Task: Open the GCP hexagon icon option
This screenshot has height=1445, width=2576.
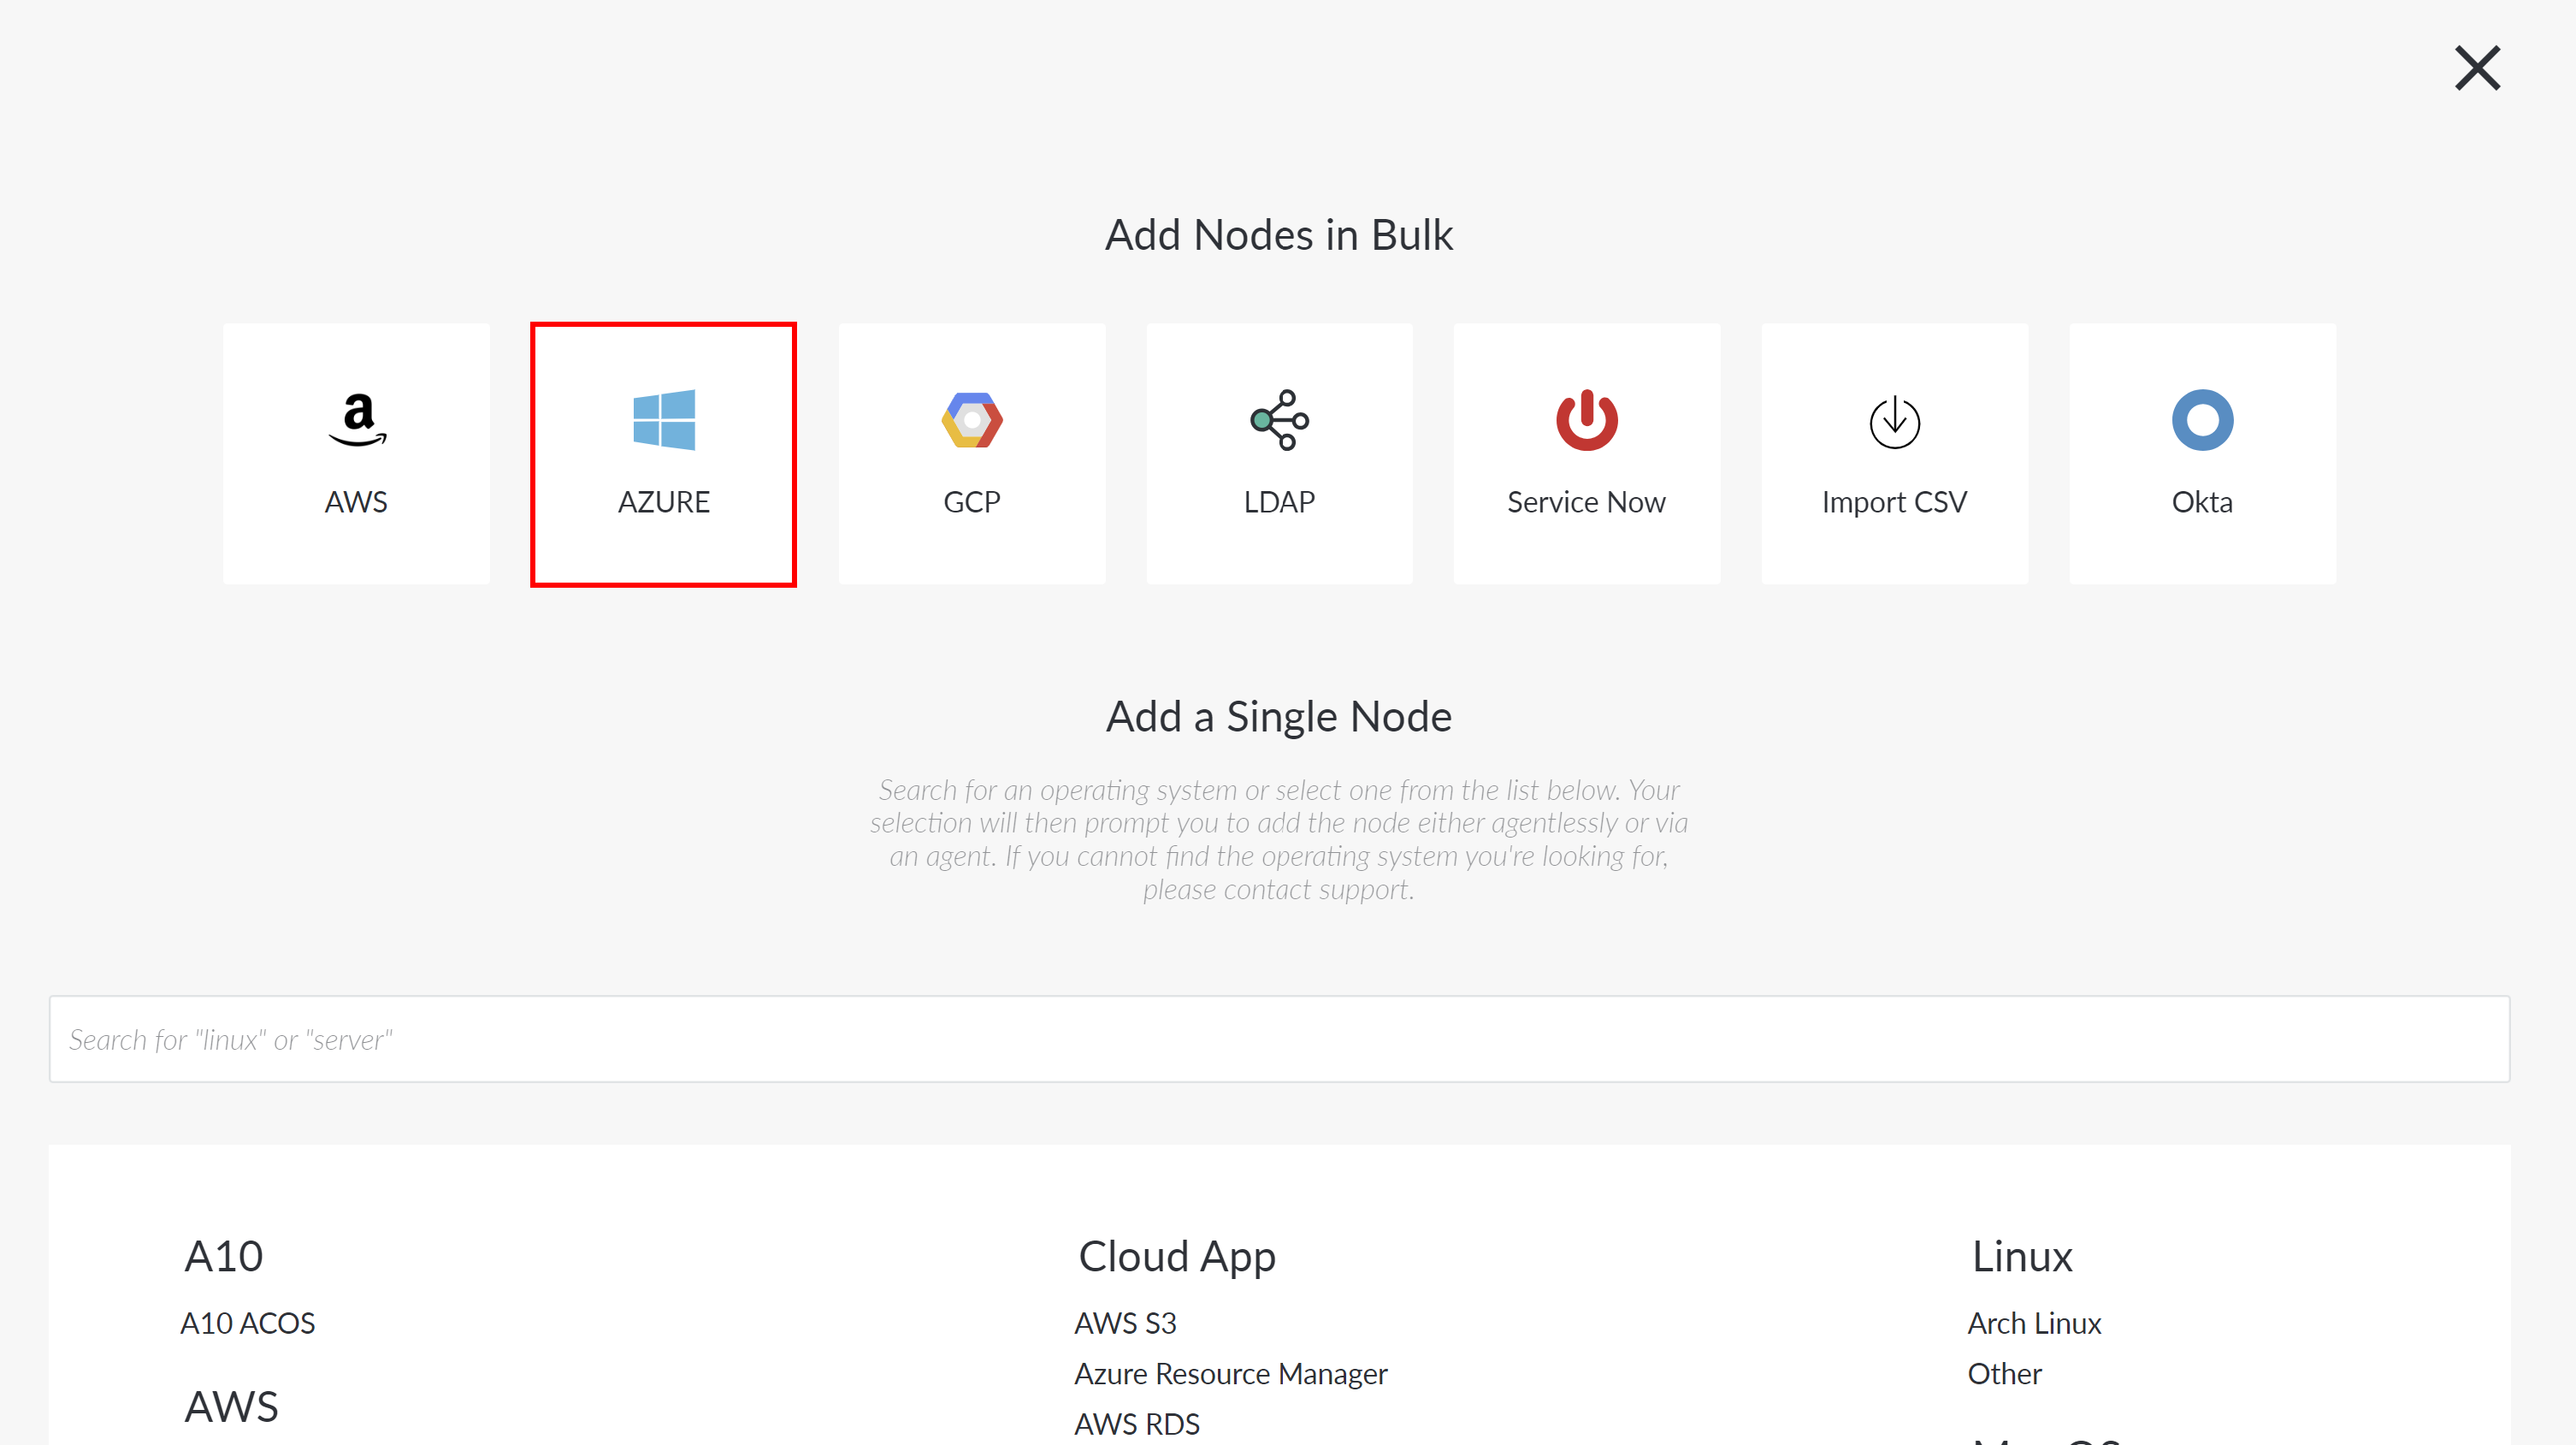Action: tap(972, 420)
